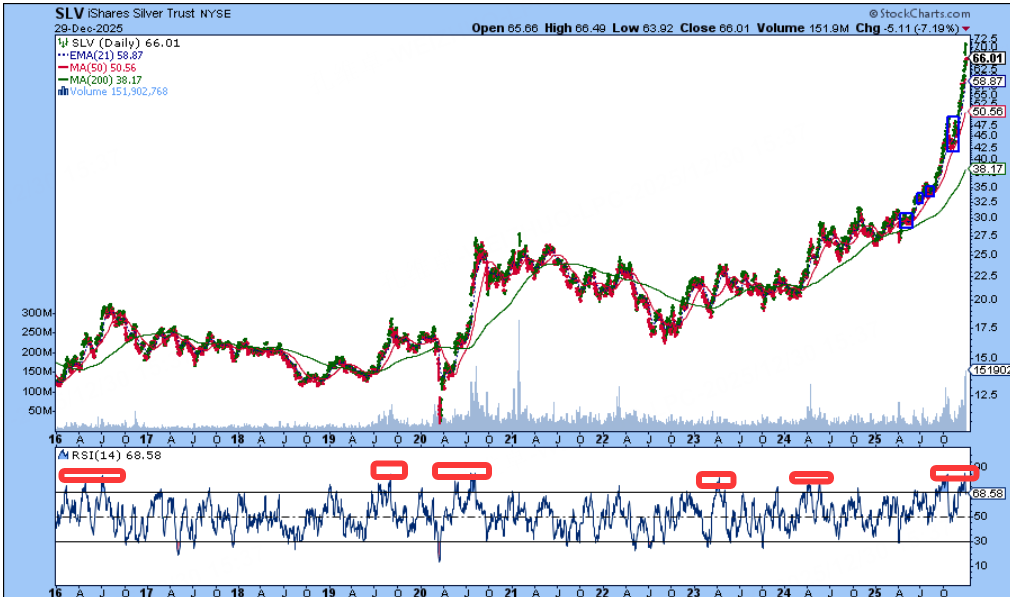The image size is (1010, 597).
Task: Select the SLV (Daily) 66.01 legend entry
Action: (x=126, y=43)
